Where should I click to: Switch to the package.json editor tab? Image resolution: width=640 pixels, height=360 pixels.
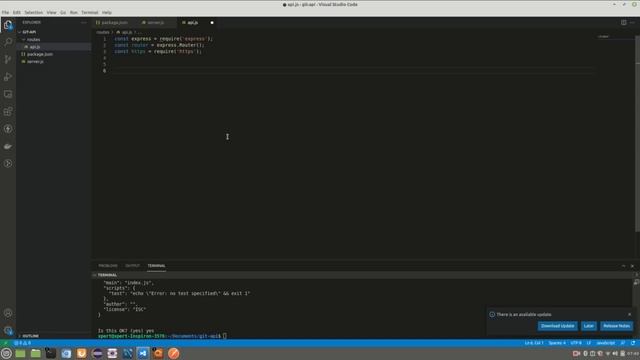[x=115, y=22]
